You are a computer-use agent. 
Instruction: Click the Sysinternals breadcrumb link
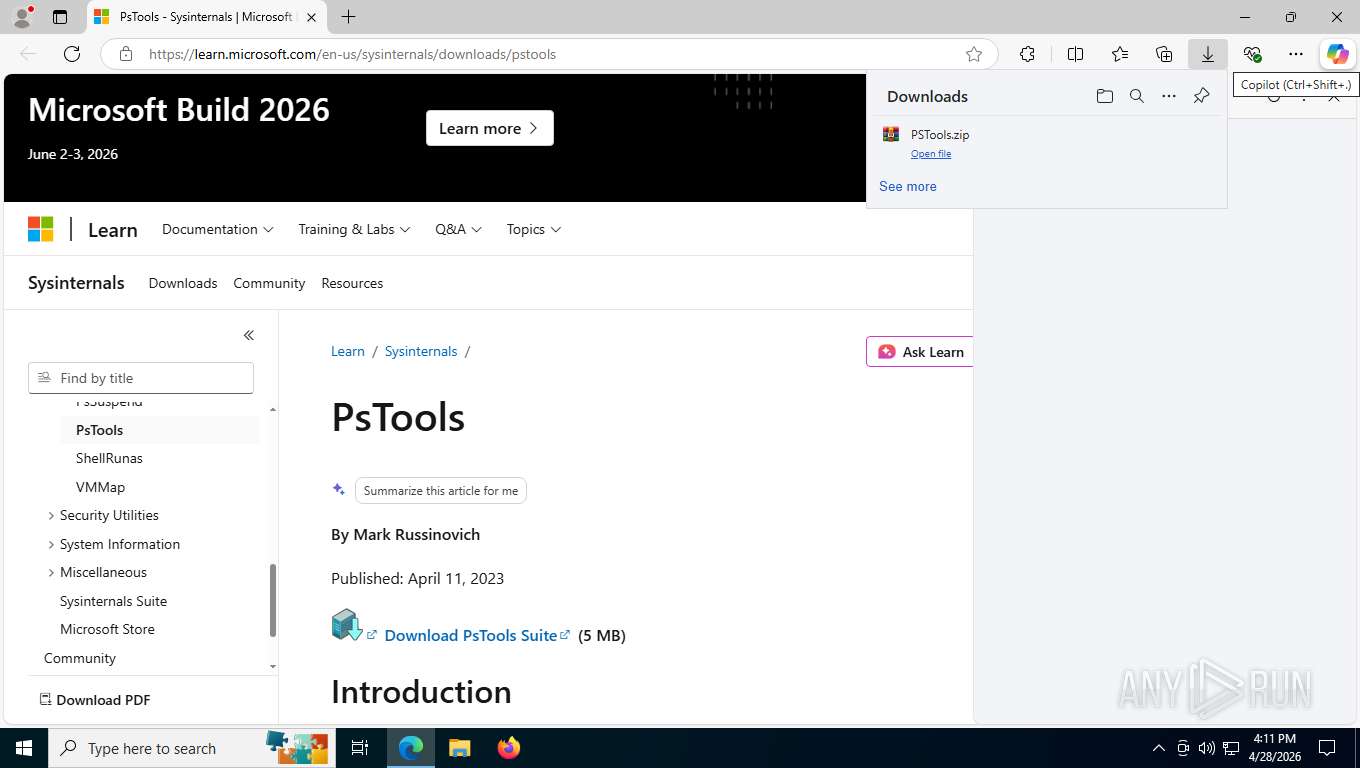[x=421, y=351]
